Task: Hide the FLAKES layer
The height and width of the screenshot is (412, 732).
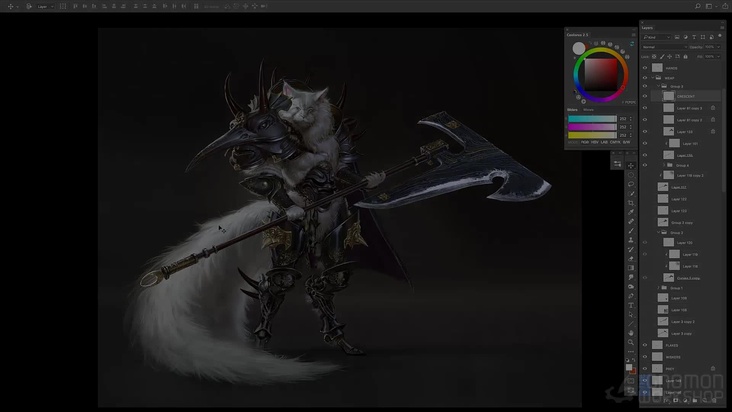Action: point(645,345)
